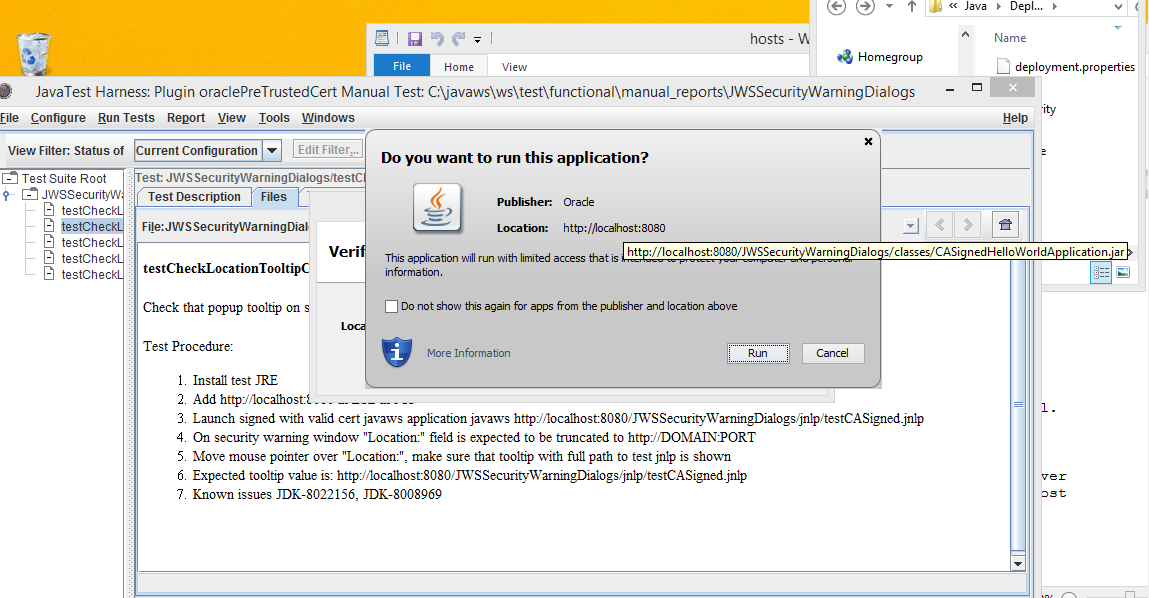Viewport: 1149px width, 598px height.
Task: Open the Recycle Bin on desktop
Action: click(x=34, y=54)
